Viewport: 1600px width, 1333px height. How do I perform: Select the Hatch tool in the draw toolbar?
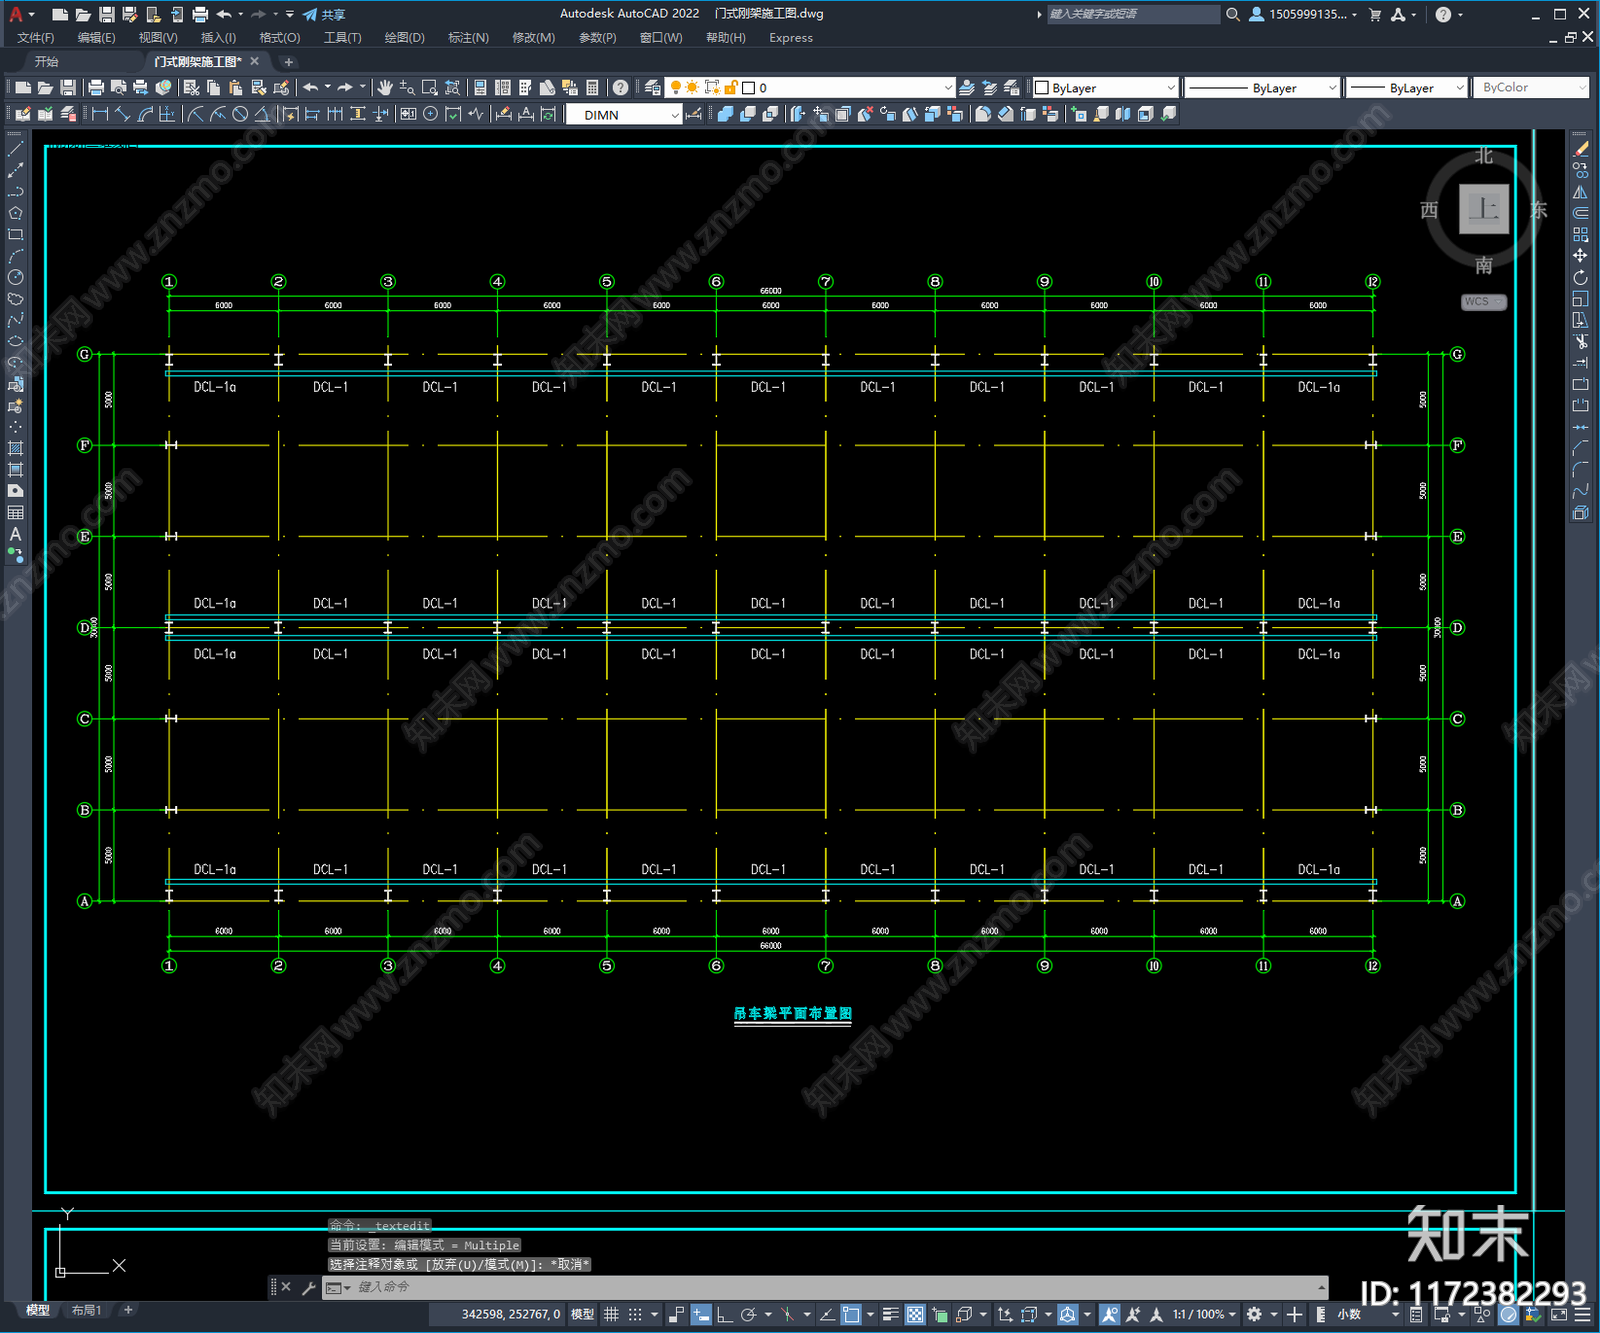[15, 448]
